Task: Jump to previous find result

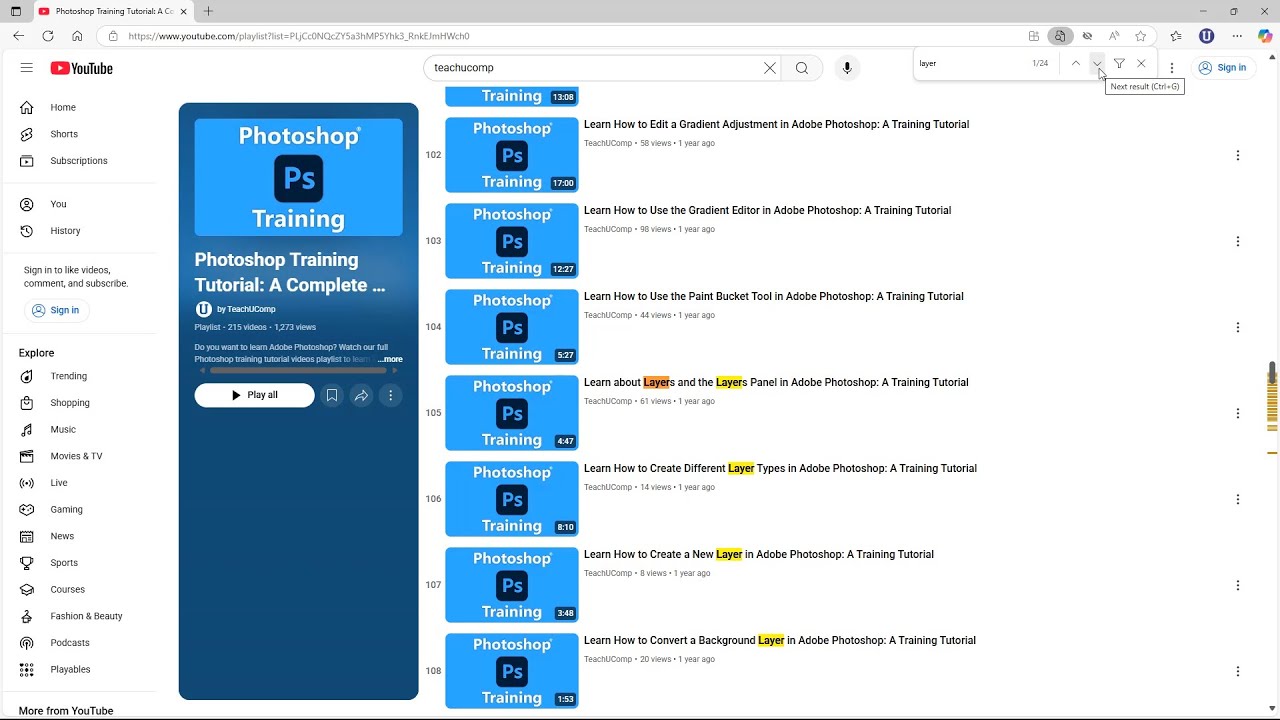Action: (1076, 63)
